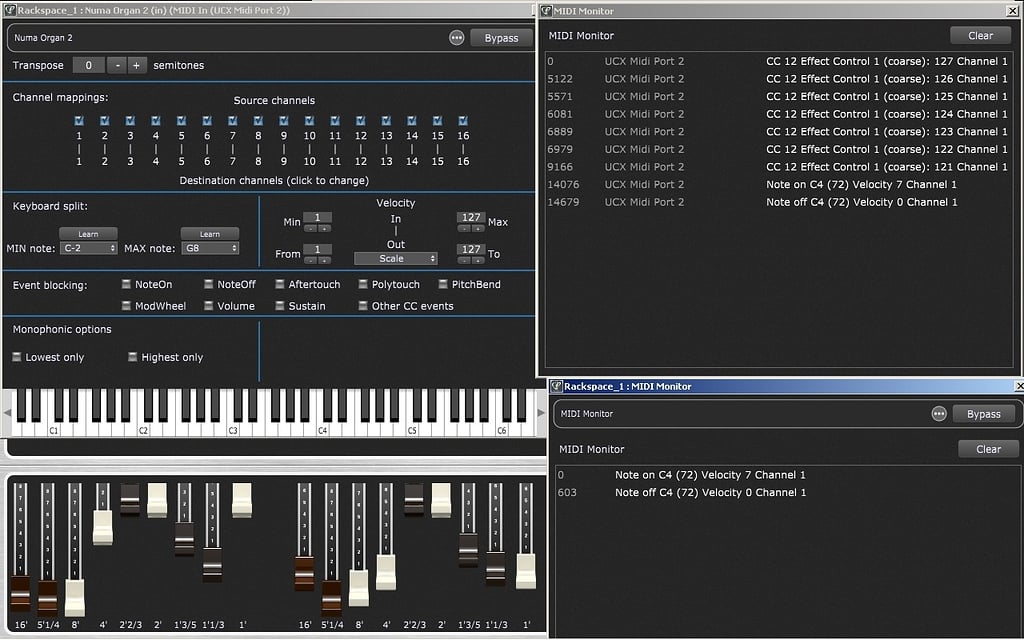This screenshot has width=1024, height=640.
Task: Enable the Lowest only monophonic option
Action: (17, 357)
